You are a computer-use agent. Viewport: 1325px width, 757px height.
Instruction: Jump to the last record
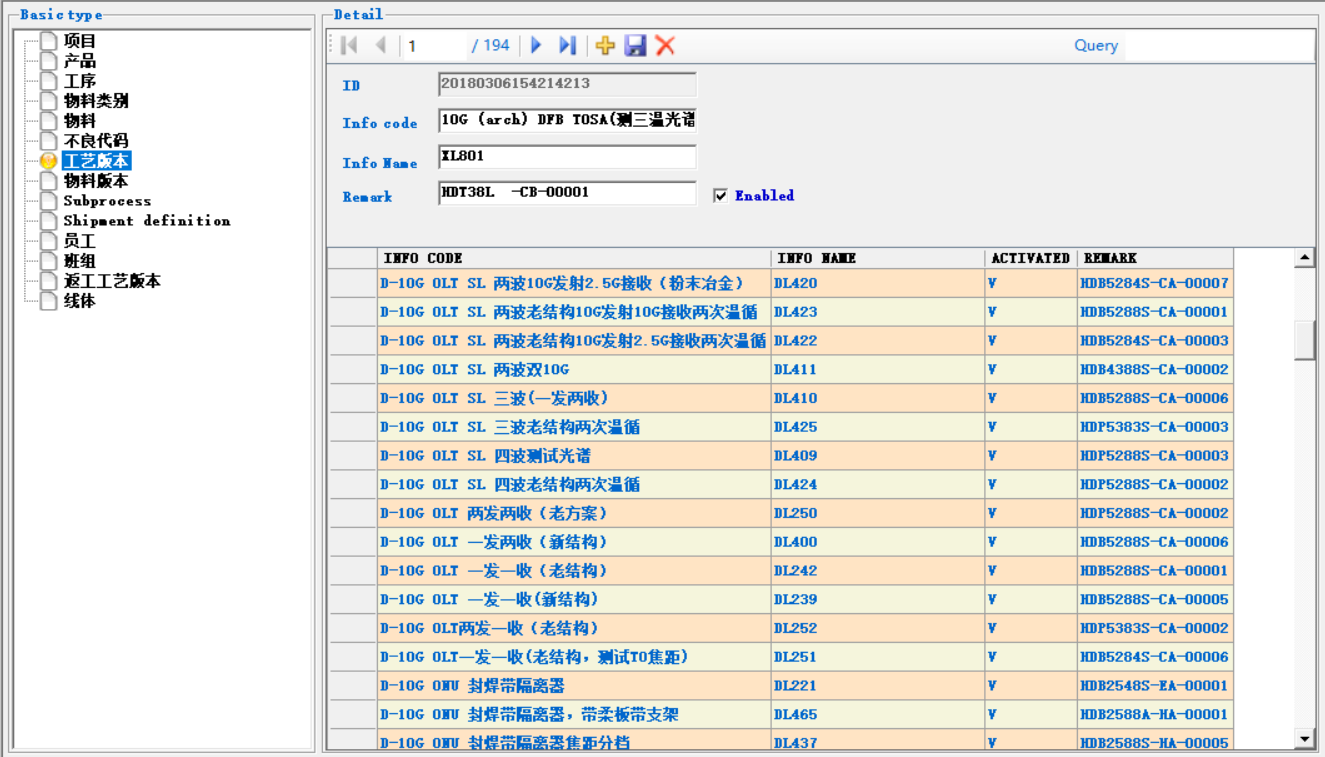[x=567, y=45]
